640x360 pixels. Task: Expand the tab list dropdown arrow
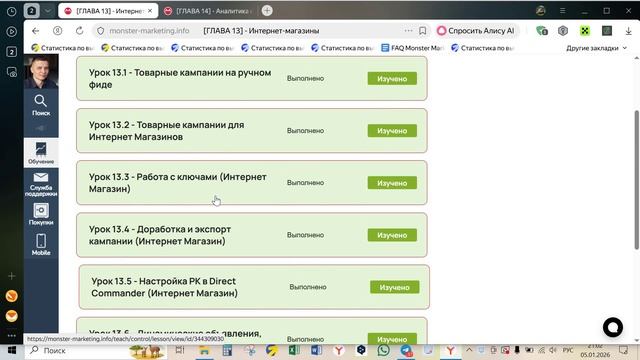pos(47,11)
